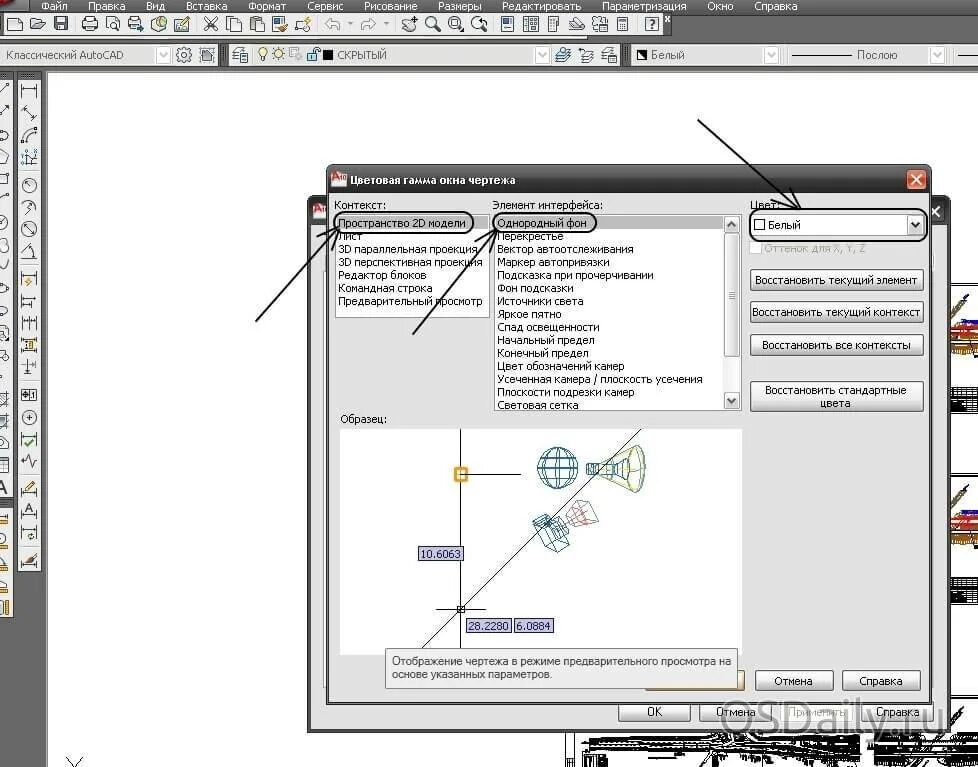Viewport: 978px width, 767px height.
Task: Click the black layer color swatch
Action: coord(328,55)
